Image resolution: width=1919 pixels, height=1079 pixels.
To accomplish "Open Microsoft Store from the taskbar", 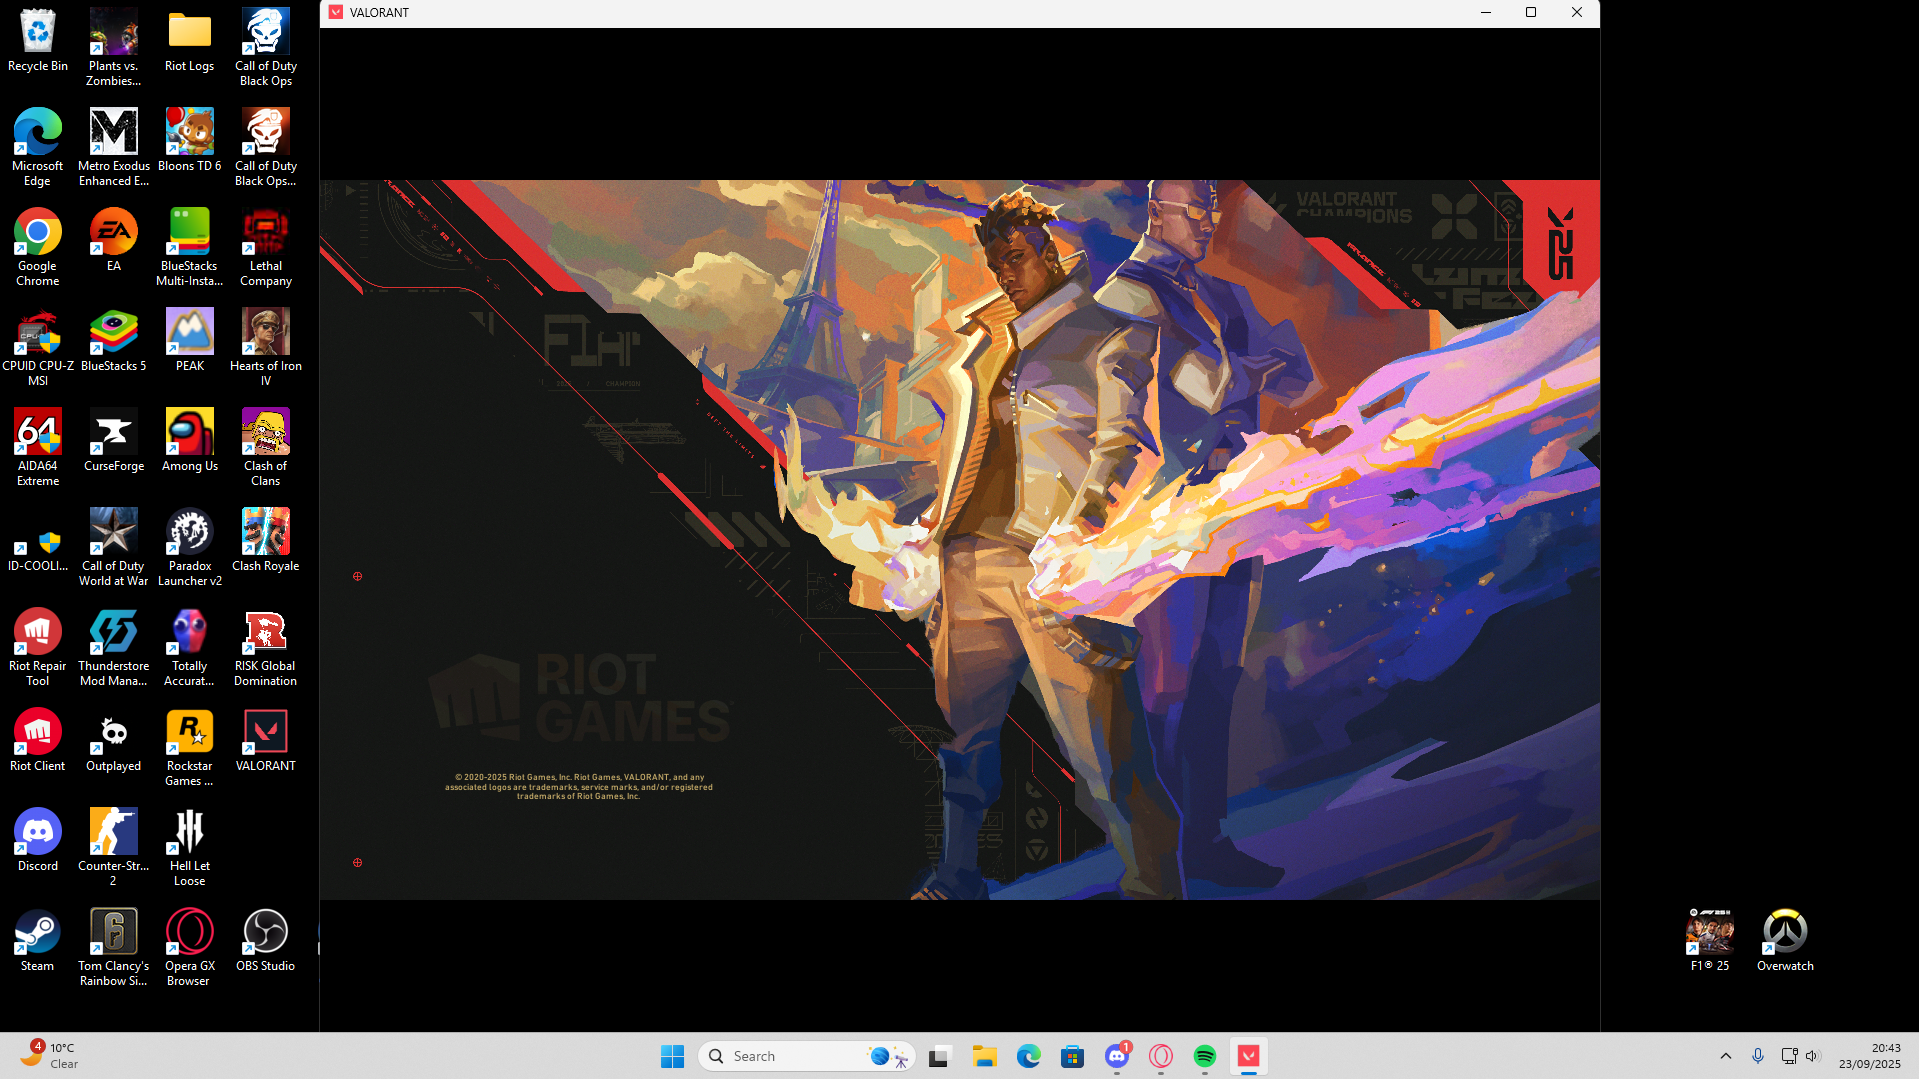I will coord(1073,1056).
